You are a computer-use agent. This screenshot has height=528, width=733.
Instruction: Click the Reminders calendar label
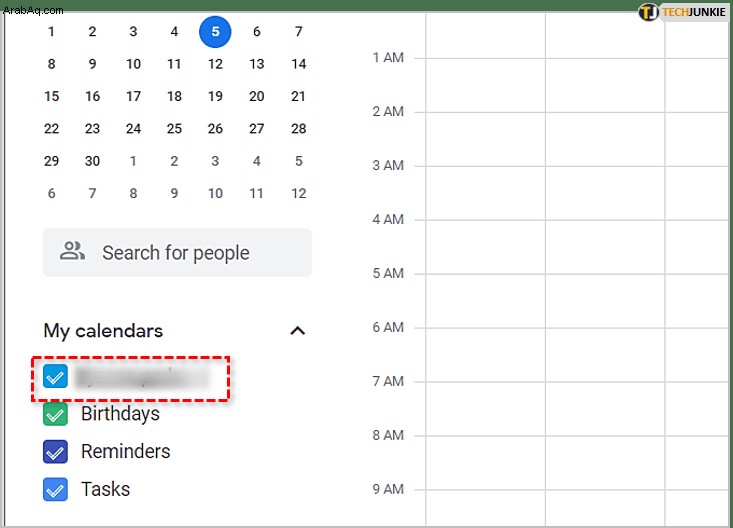[126, 451]
